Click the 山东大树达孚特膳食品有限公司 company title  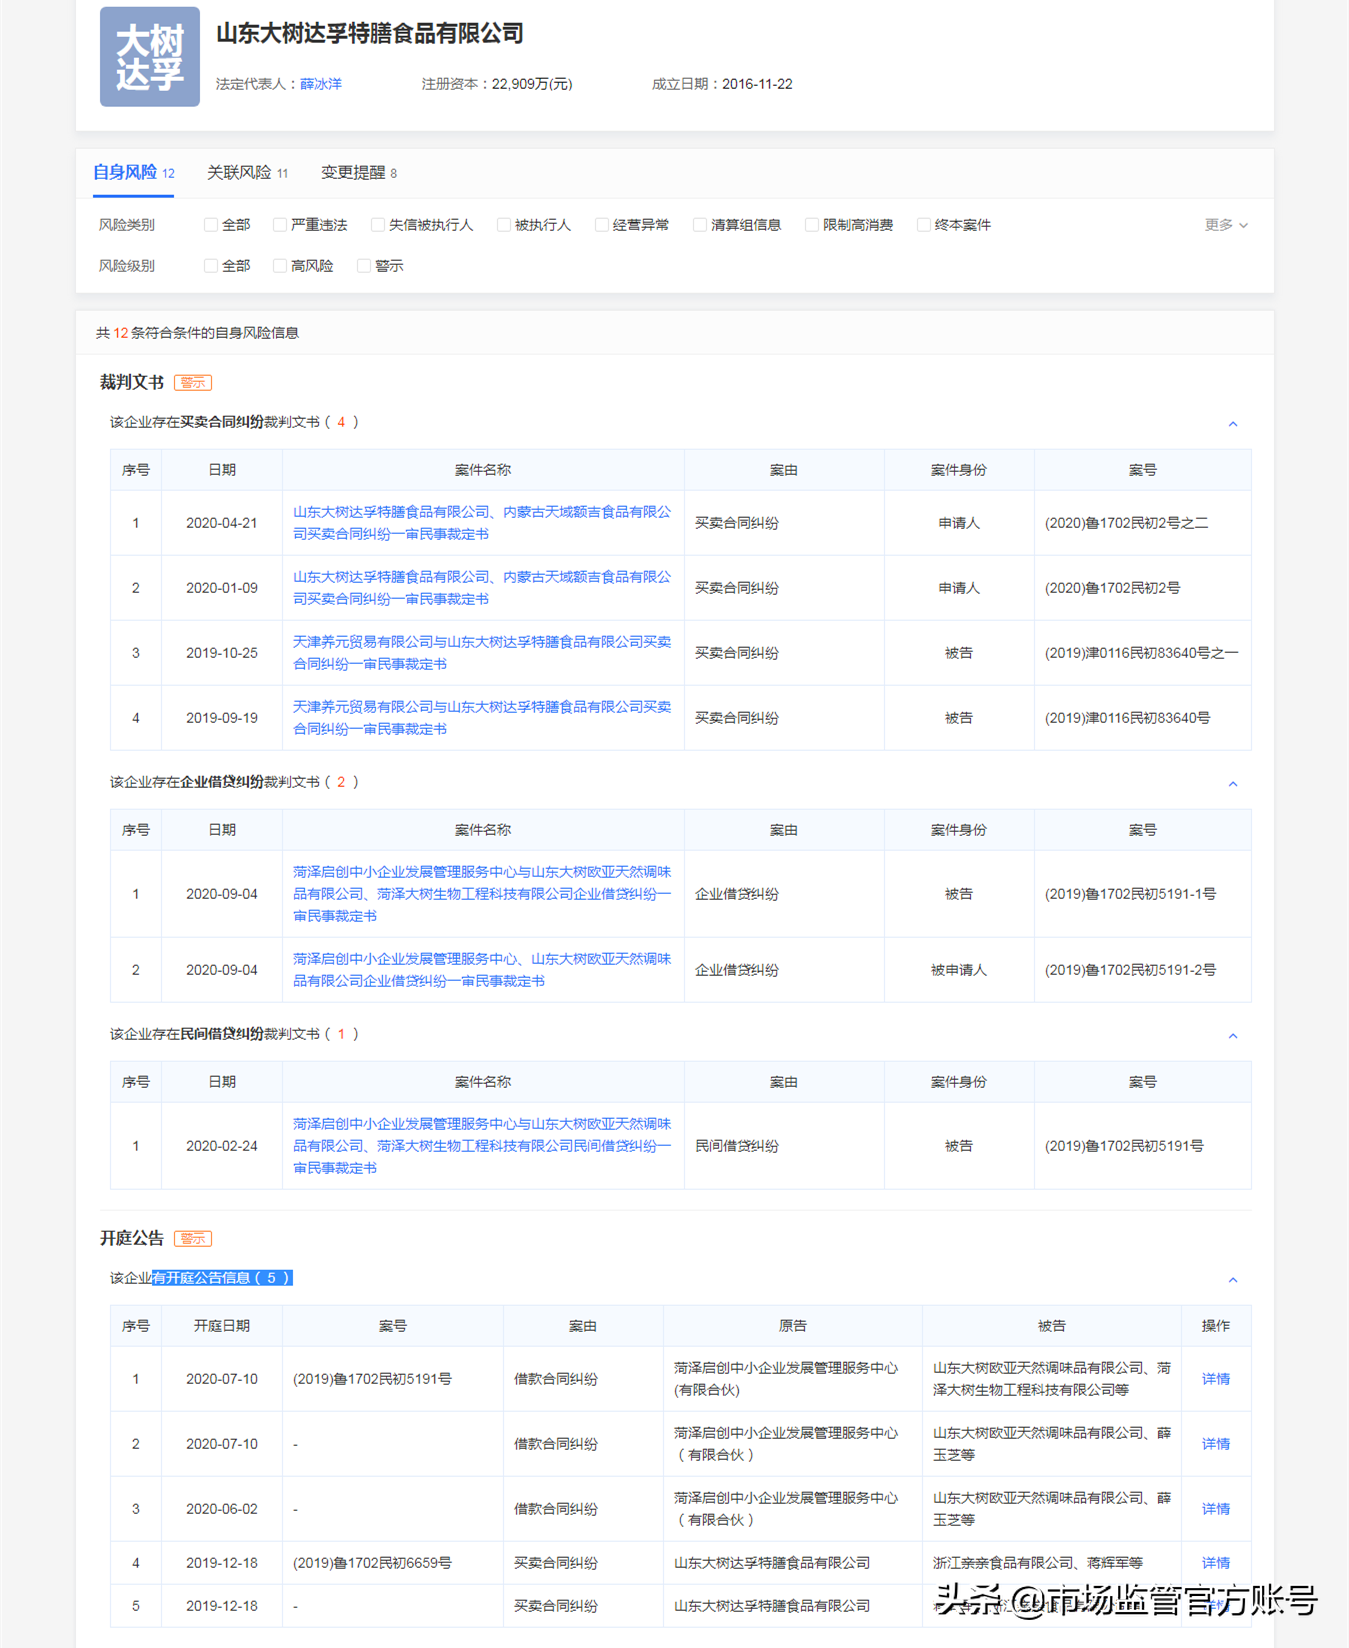[370, 34]
